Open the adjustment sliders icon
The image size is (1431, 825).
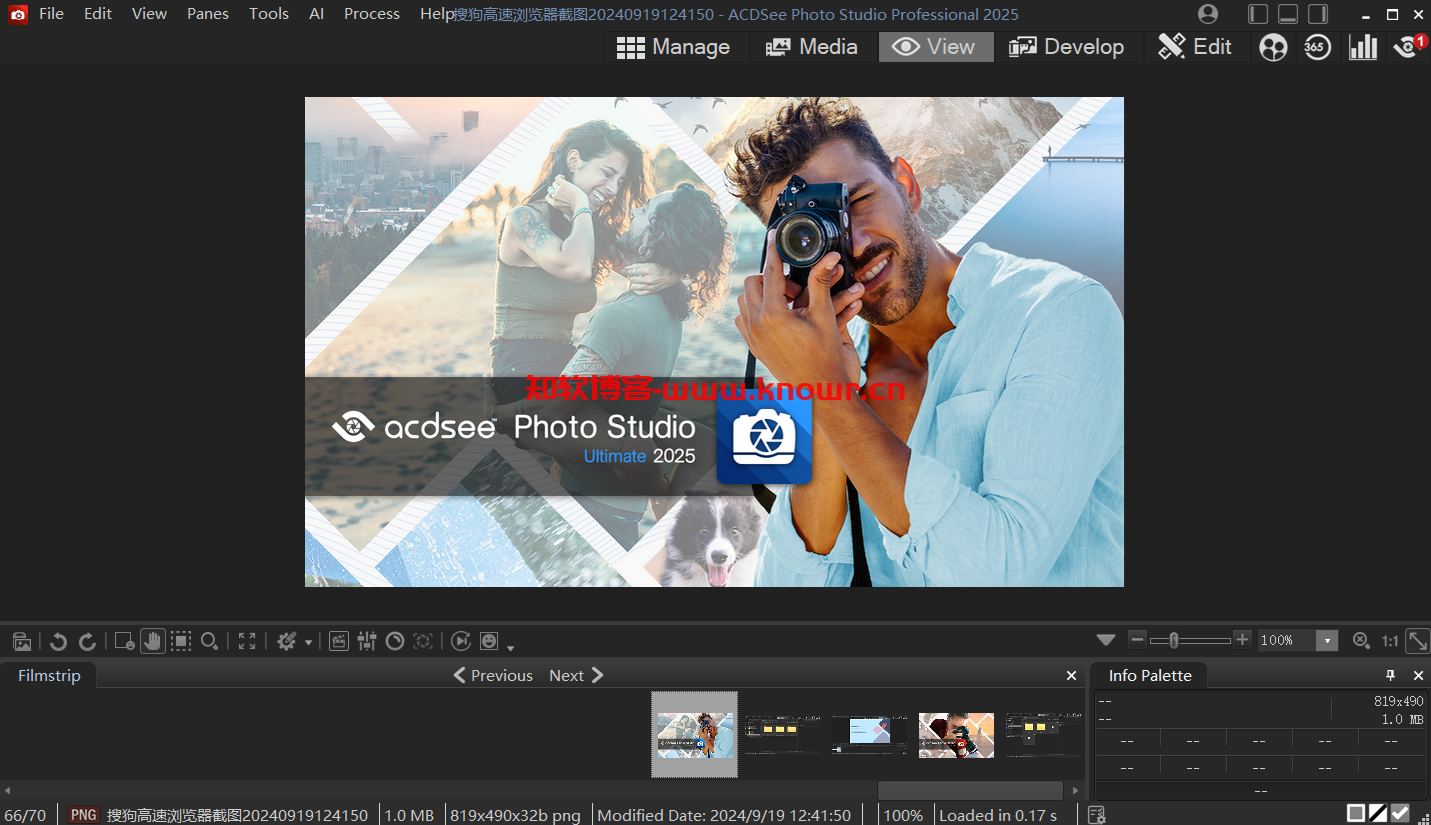pos(367,641)
